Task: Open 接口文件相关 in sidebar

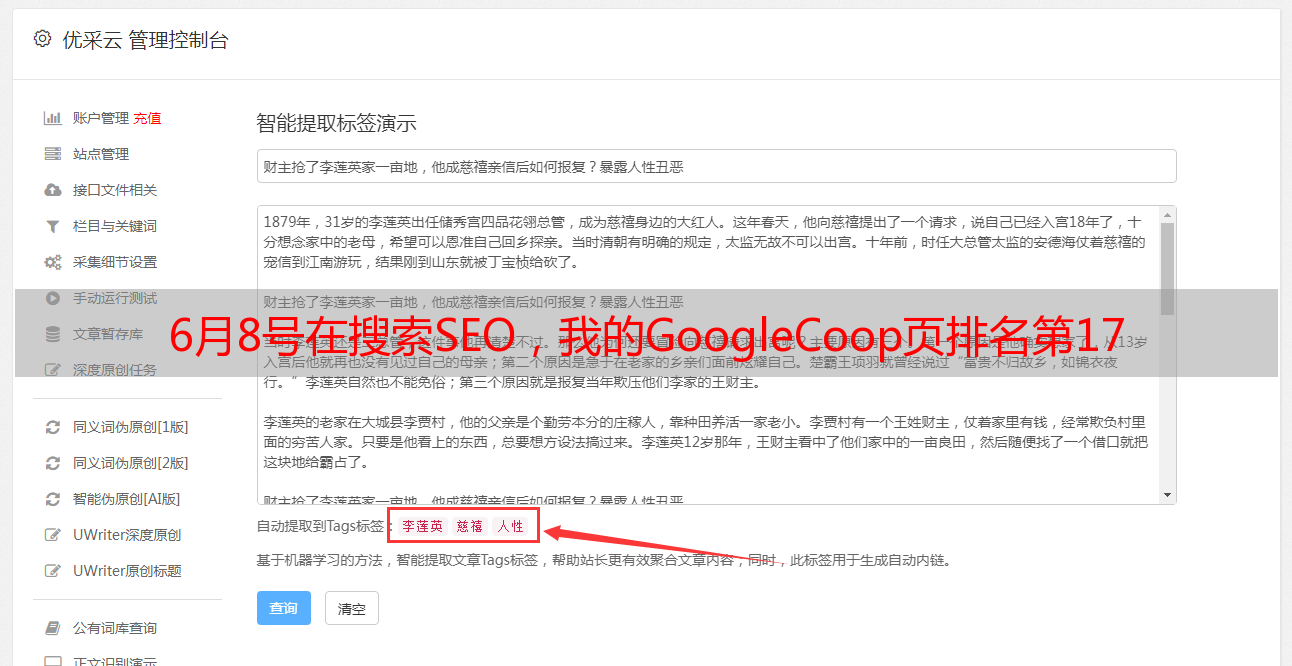Action: coord(115,190)
